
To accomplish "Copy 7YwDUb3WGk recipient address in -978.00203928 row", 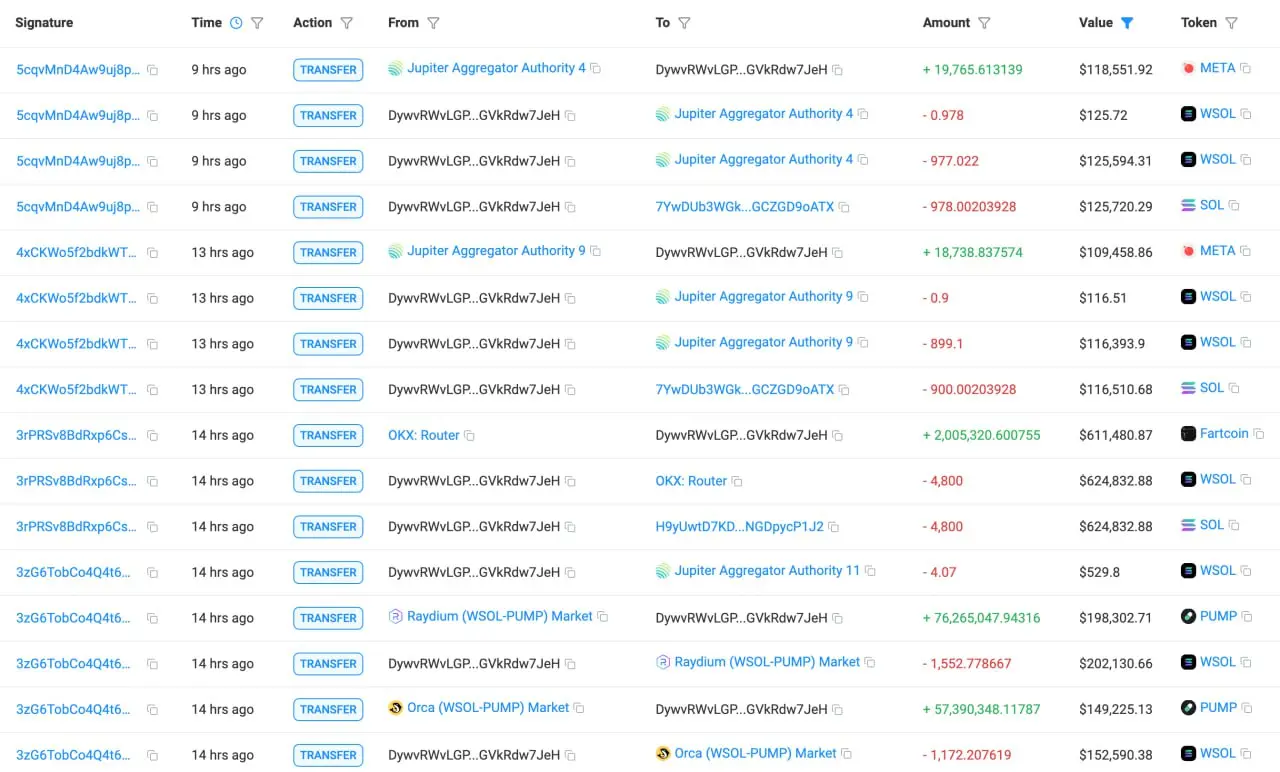I will click(x=844, y=207).
